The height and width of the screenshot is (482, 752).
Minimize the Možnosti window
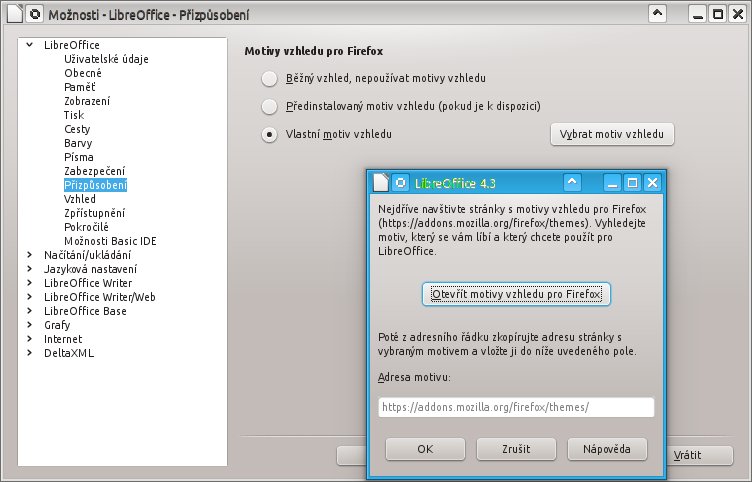[698, 14]
